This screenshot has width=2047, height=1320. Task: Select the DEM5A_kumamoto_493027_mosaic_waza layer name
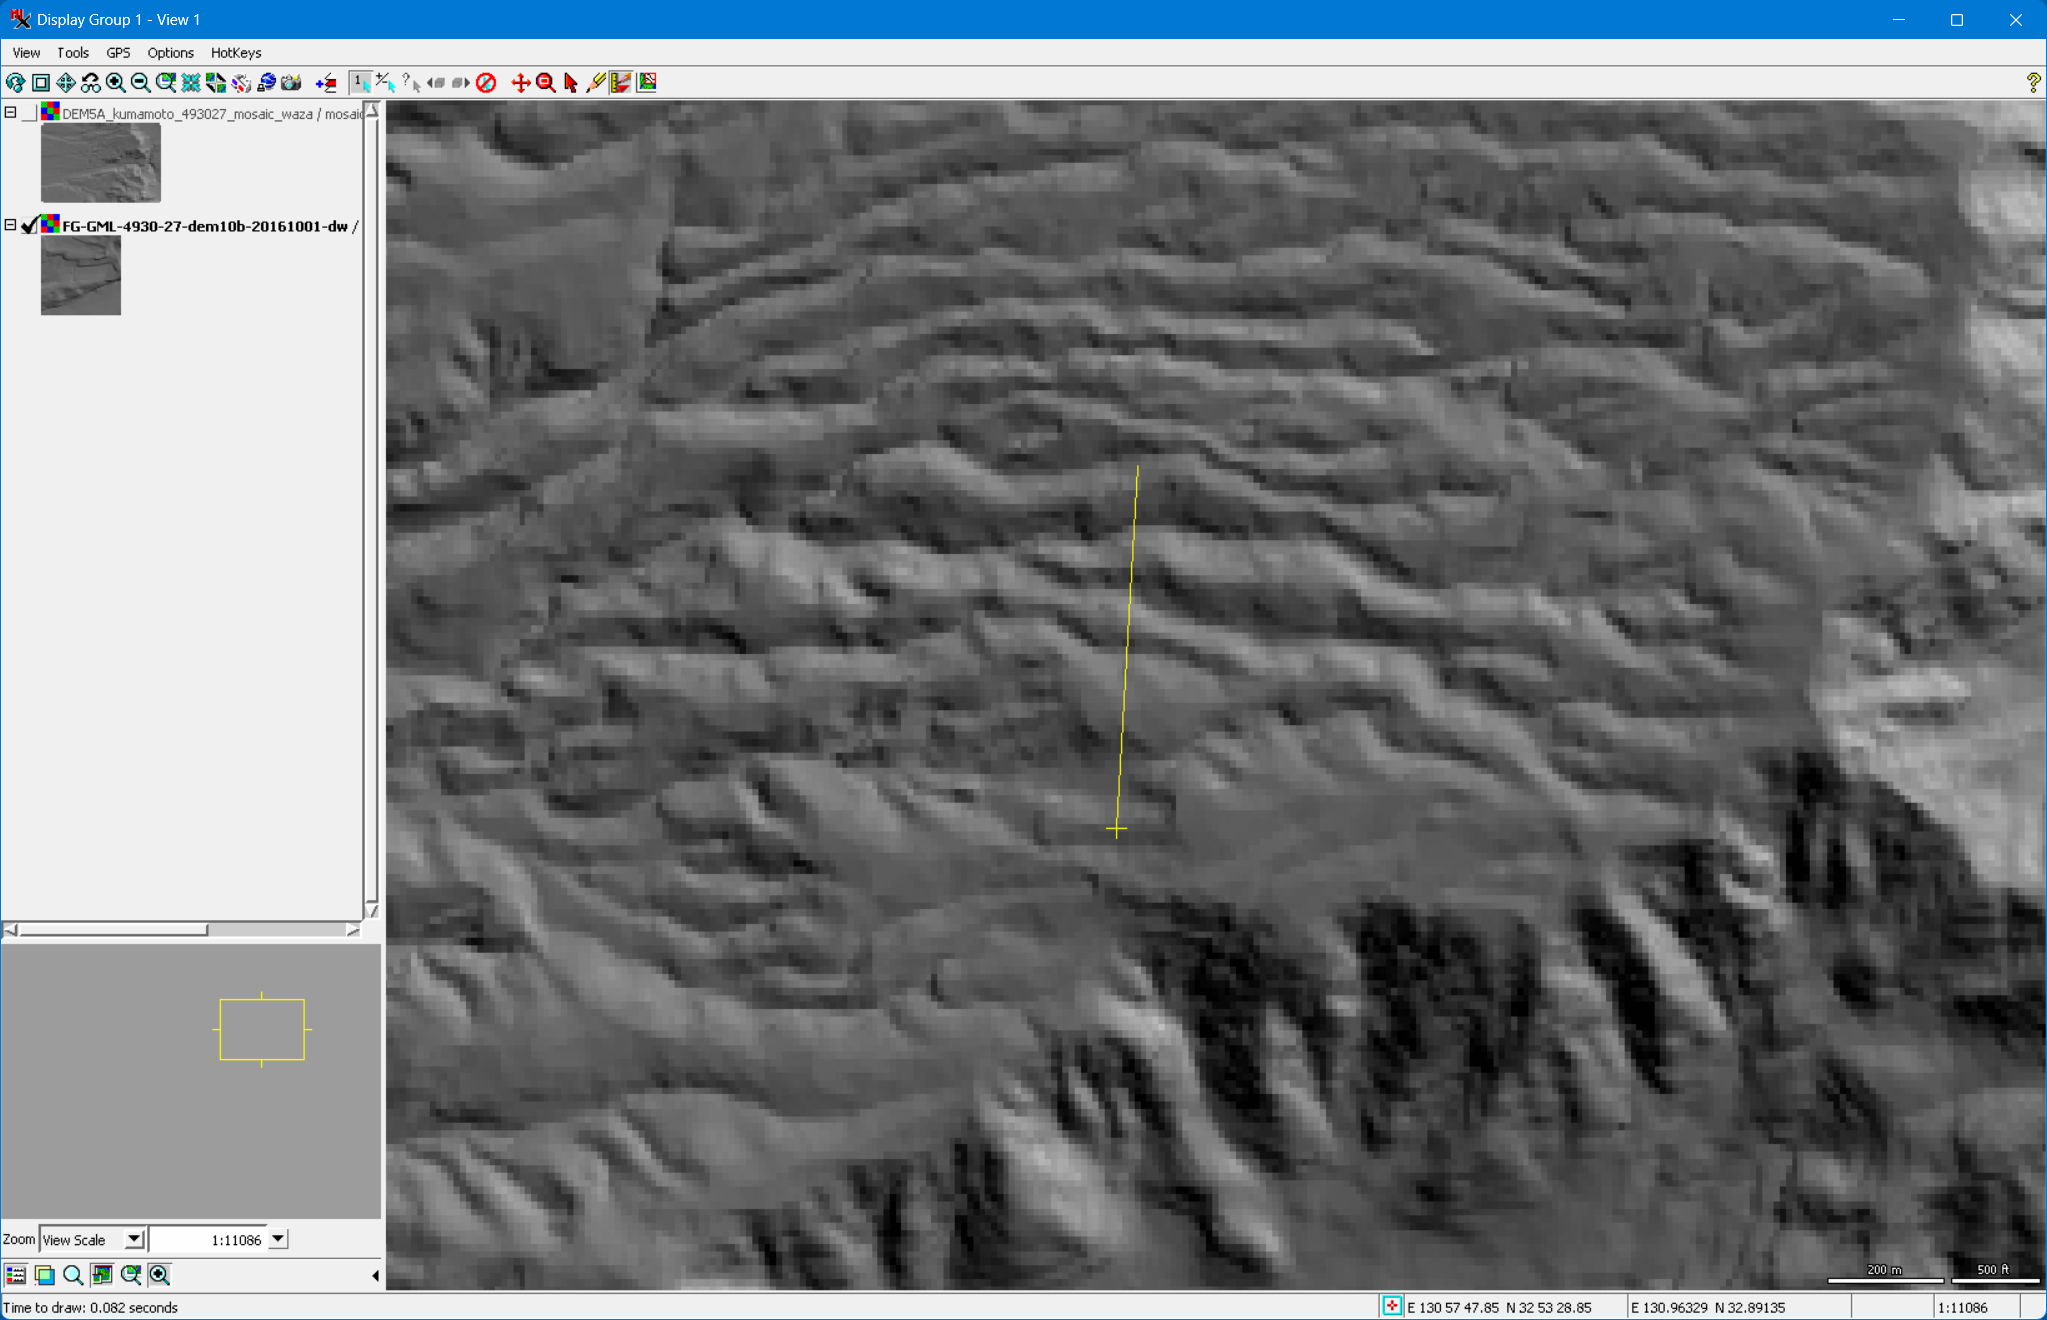[188, 114]
